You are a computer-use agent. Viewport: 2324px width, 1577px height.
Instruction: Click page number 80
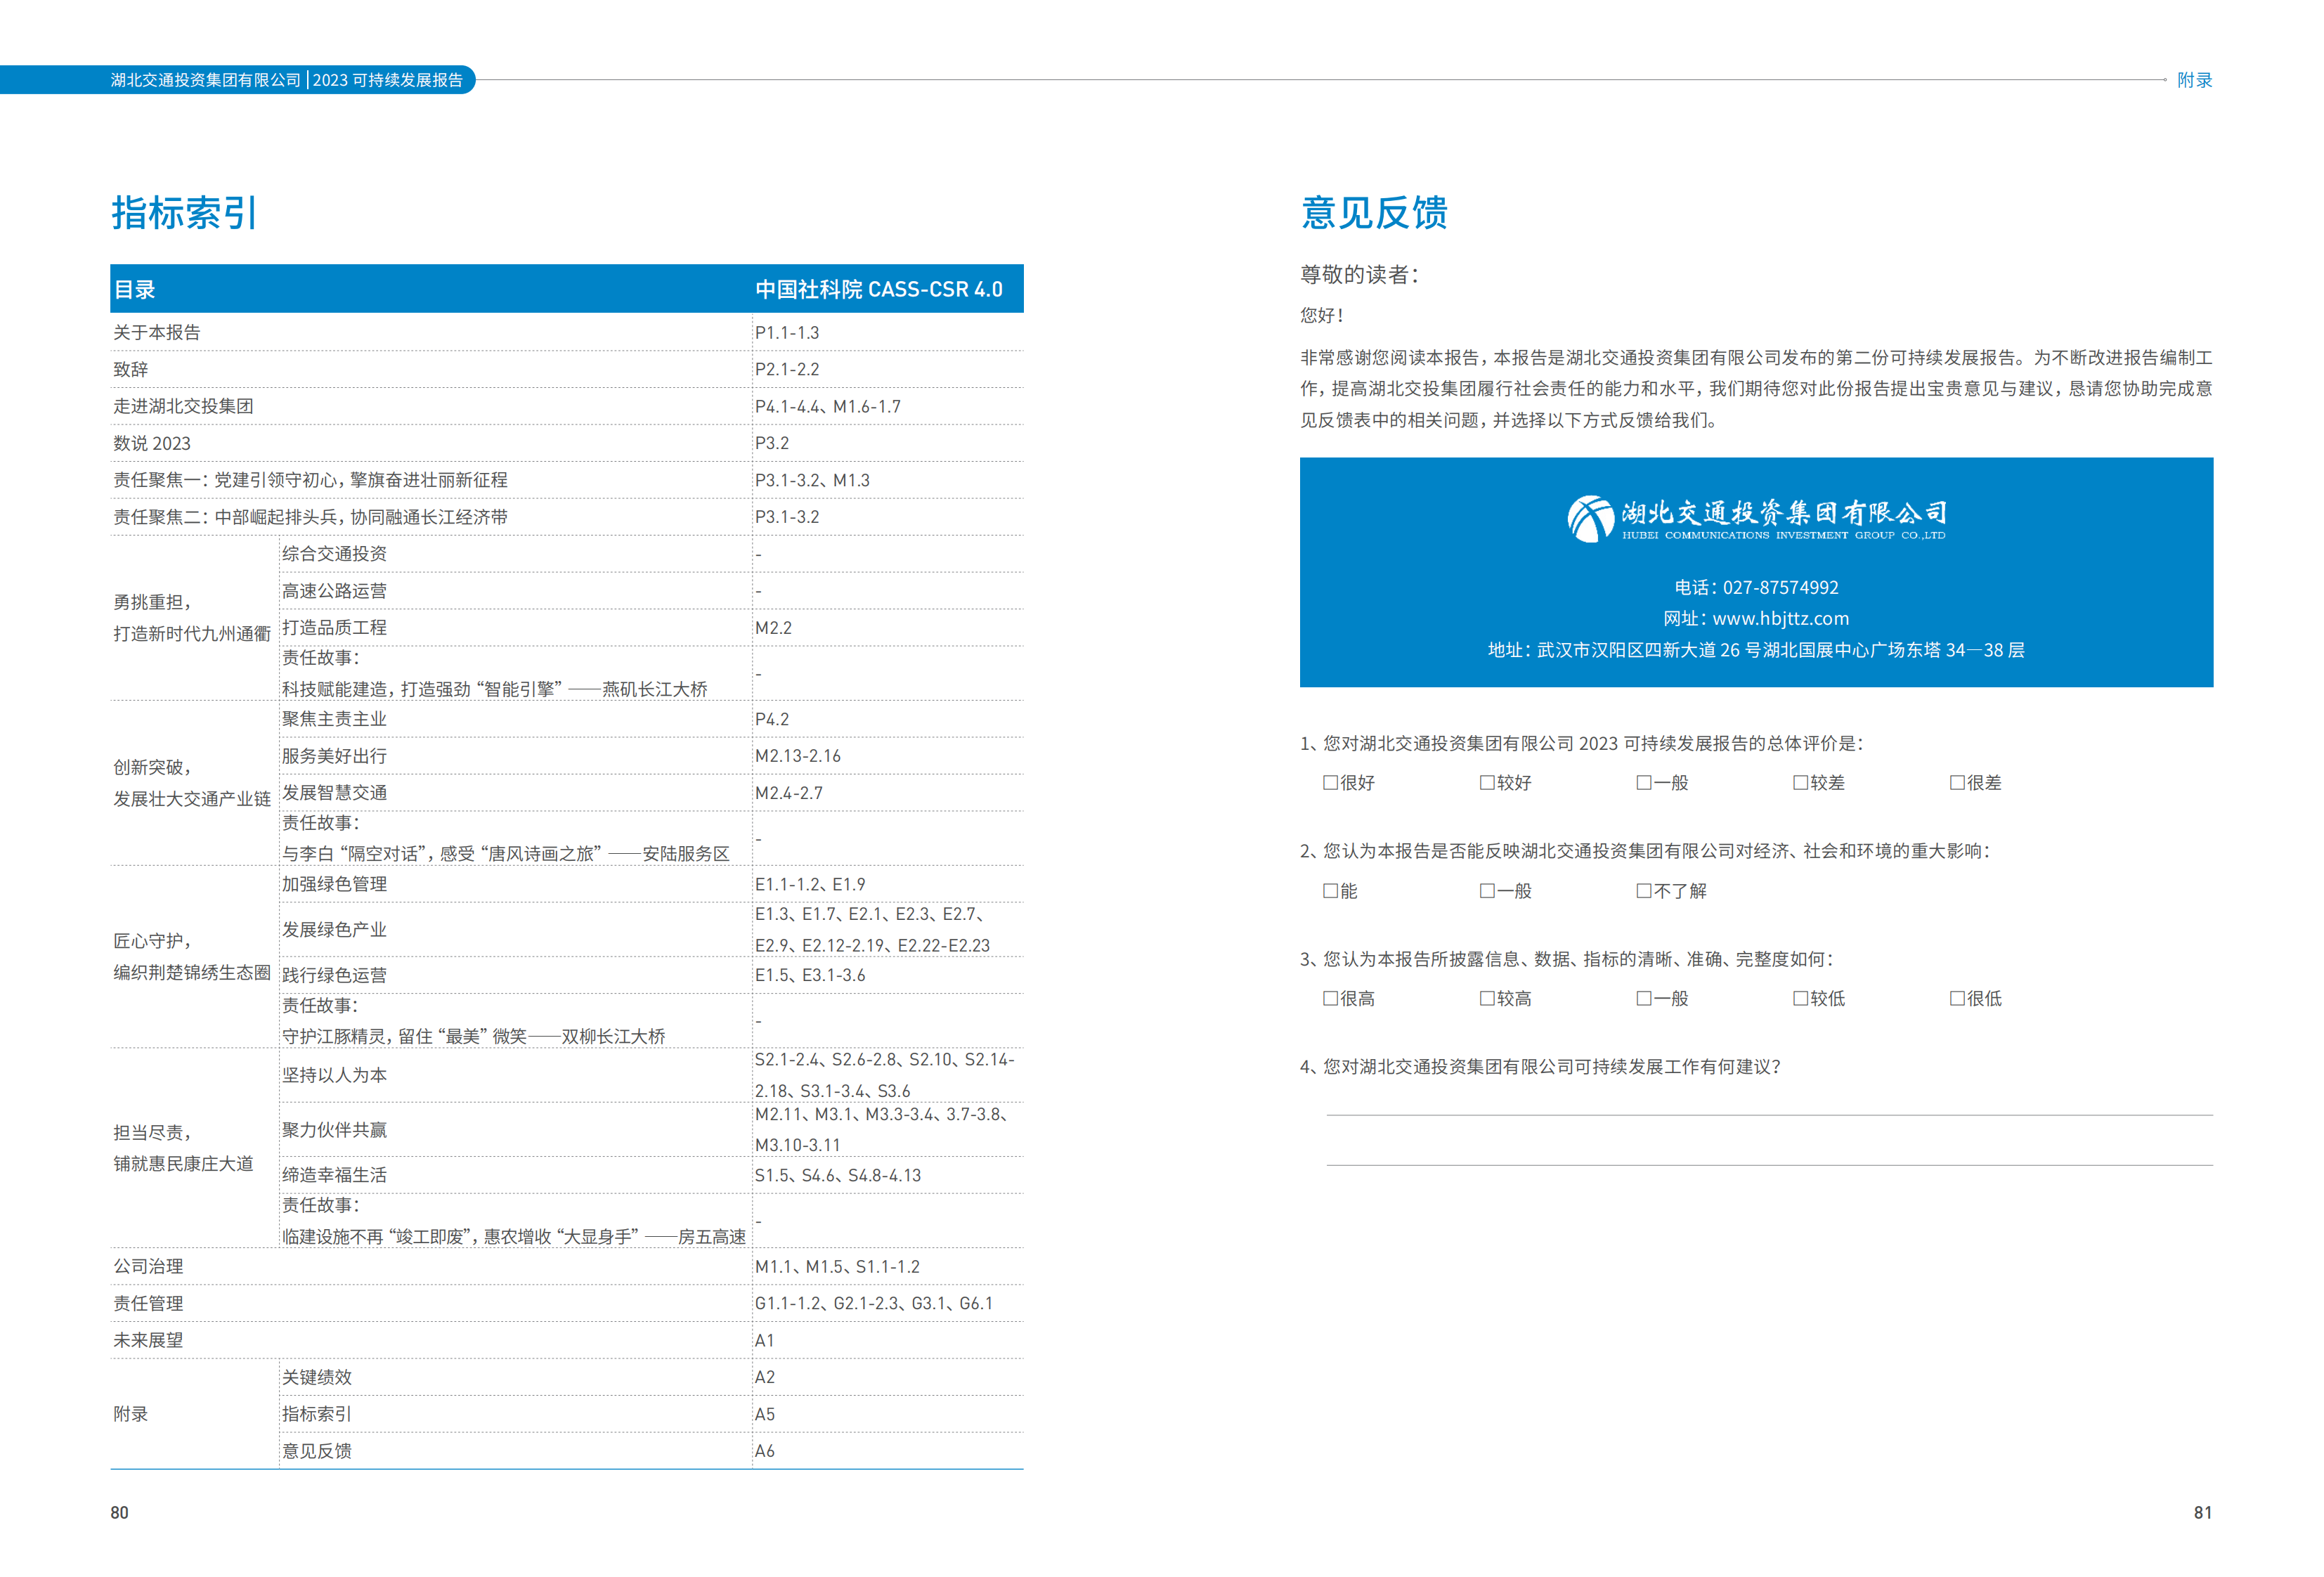120,1513
